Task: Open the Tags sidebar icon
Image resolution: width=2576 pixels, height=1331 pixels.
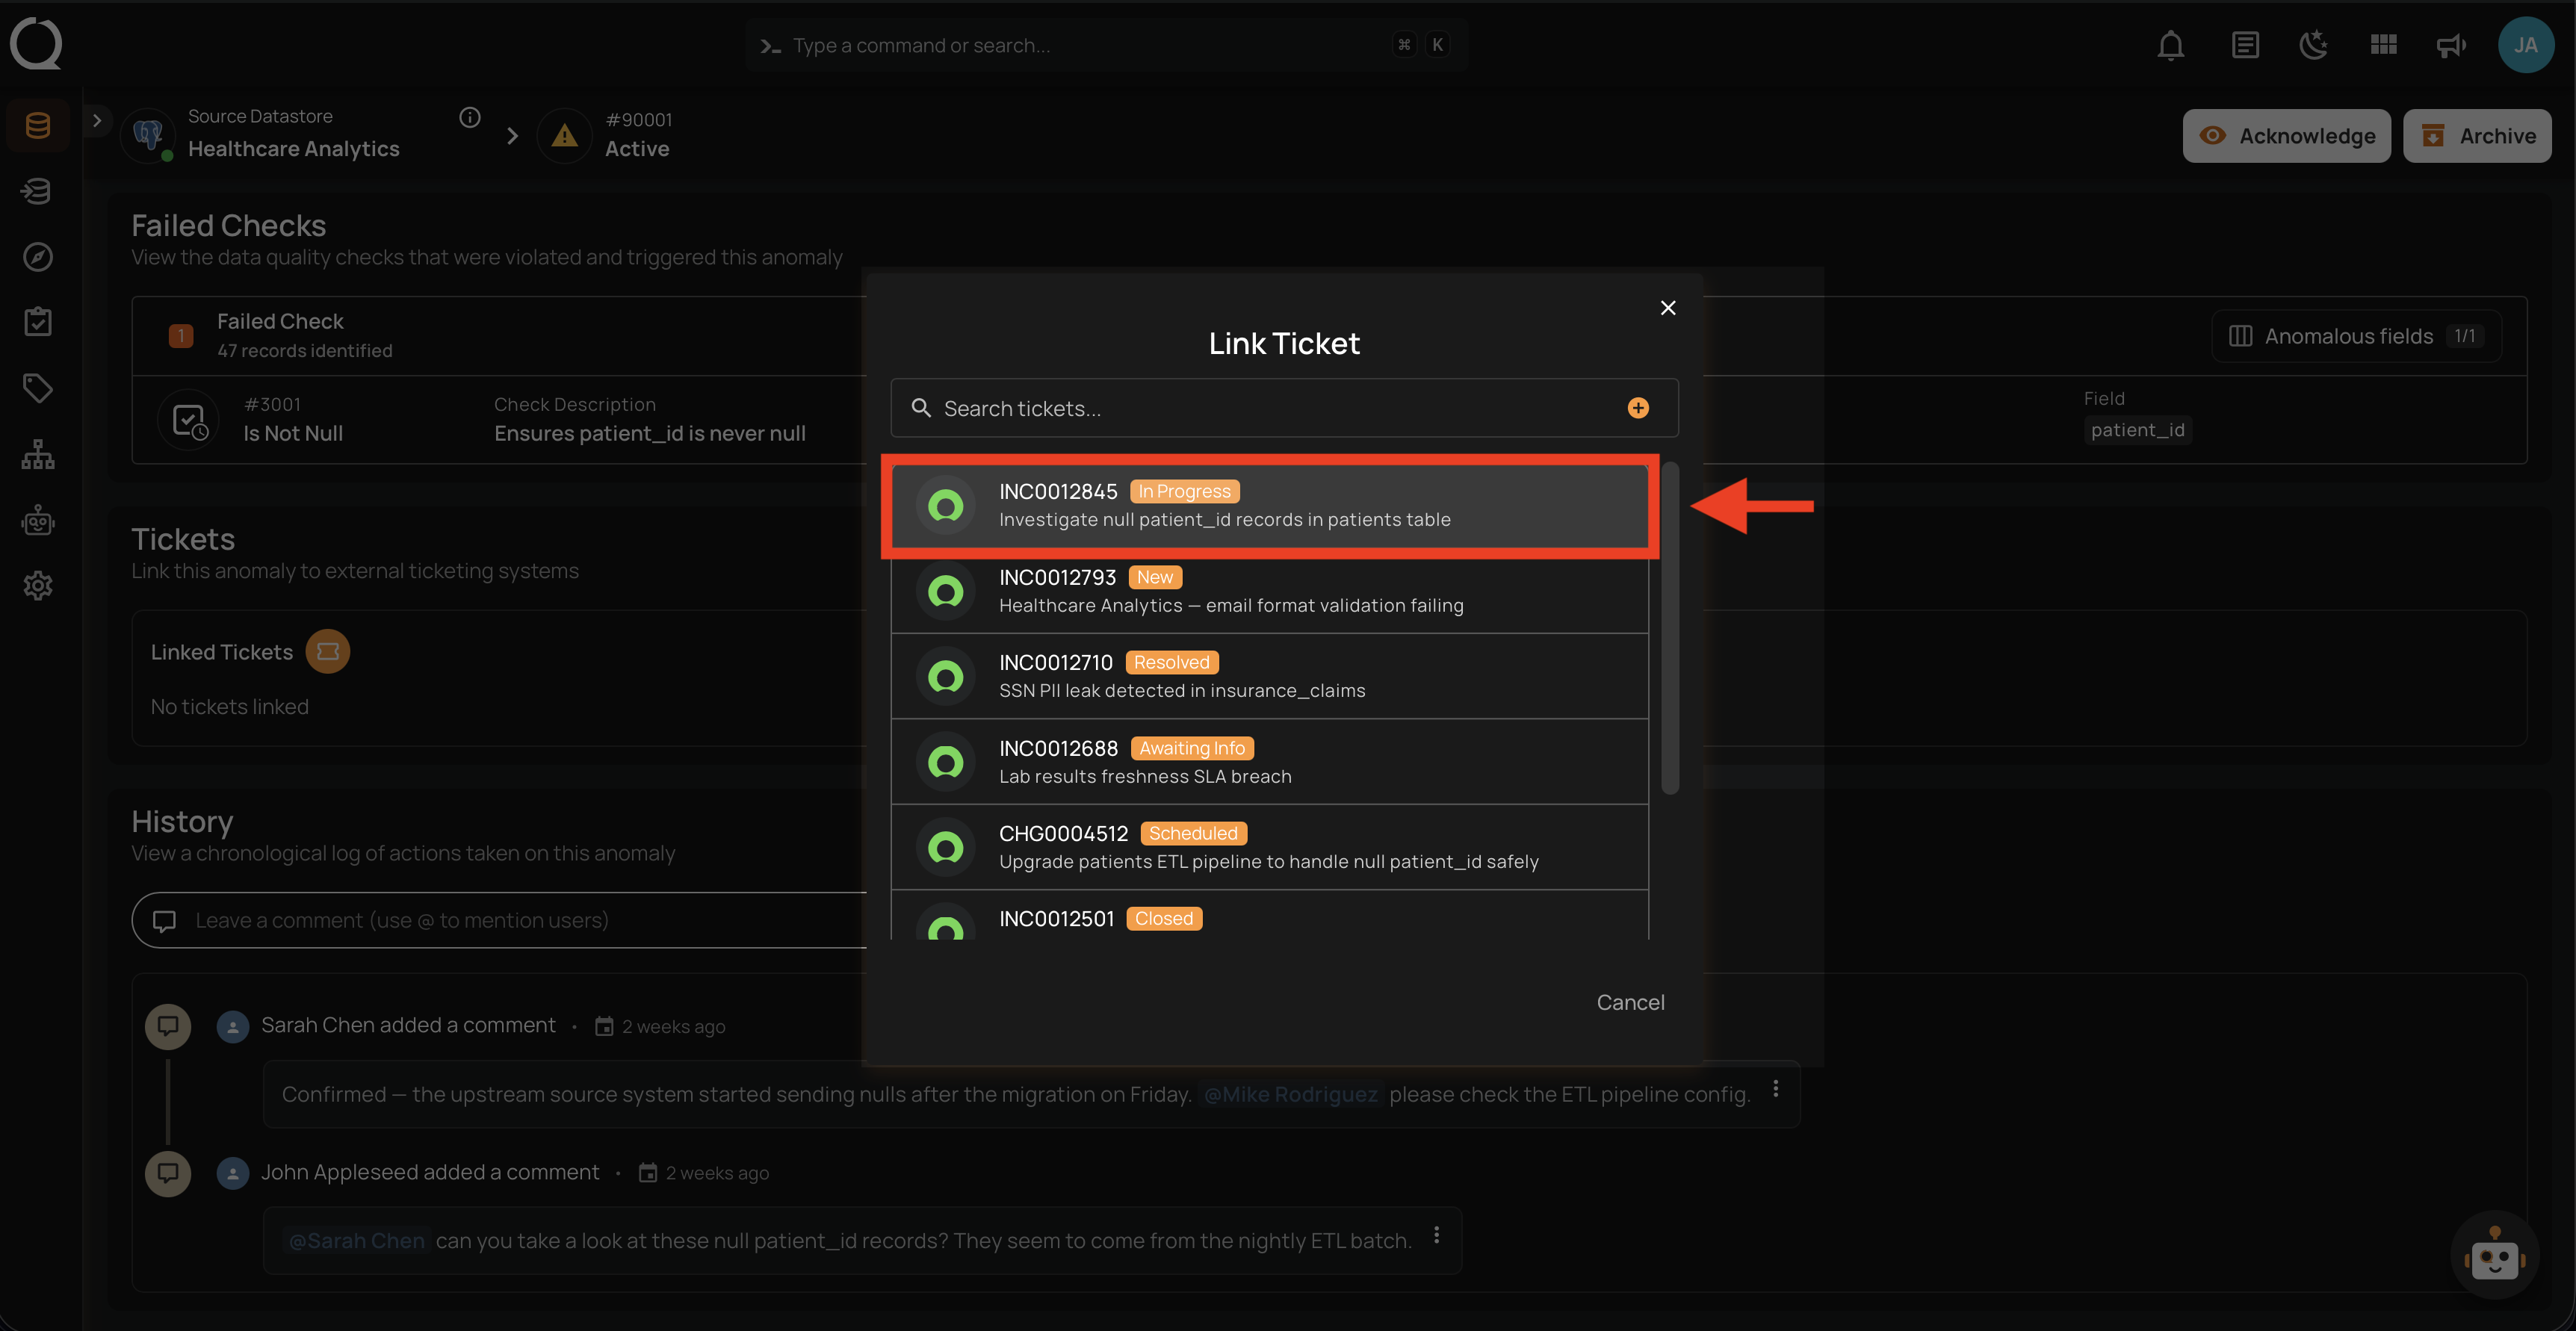Action: [38, 388]
